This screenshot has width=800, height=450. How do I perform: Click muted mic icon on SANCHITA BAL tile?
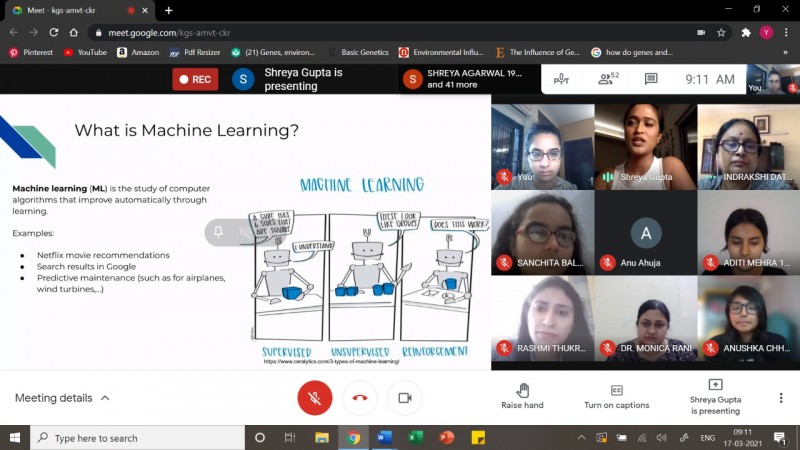(504, 263)
